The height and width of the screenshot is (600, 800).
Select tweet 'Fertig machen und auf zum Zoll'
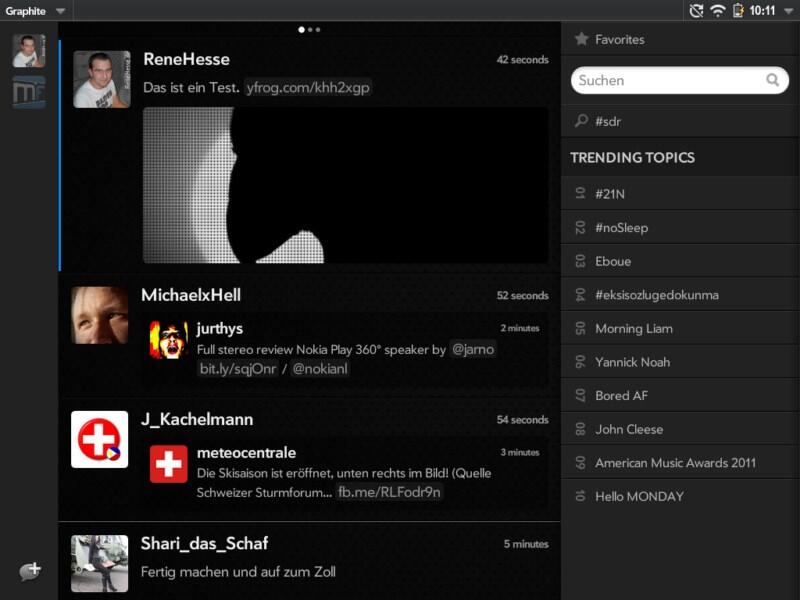point(238,572)
